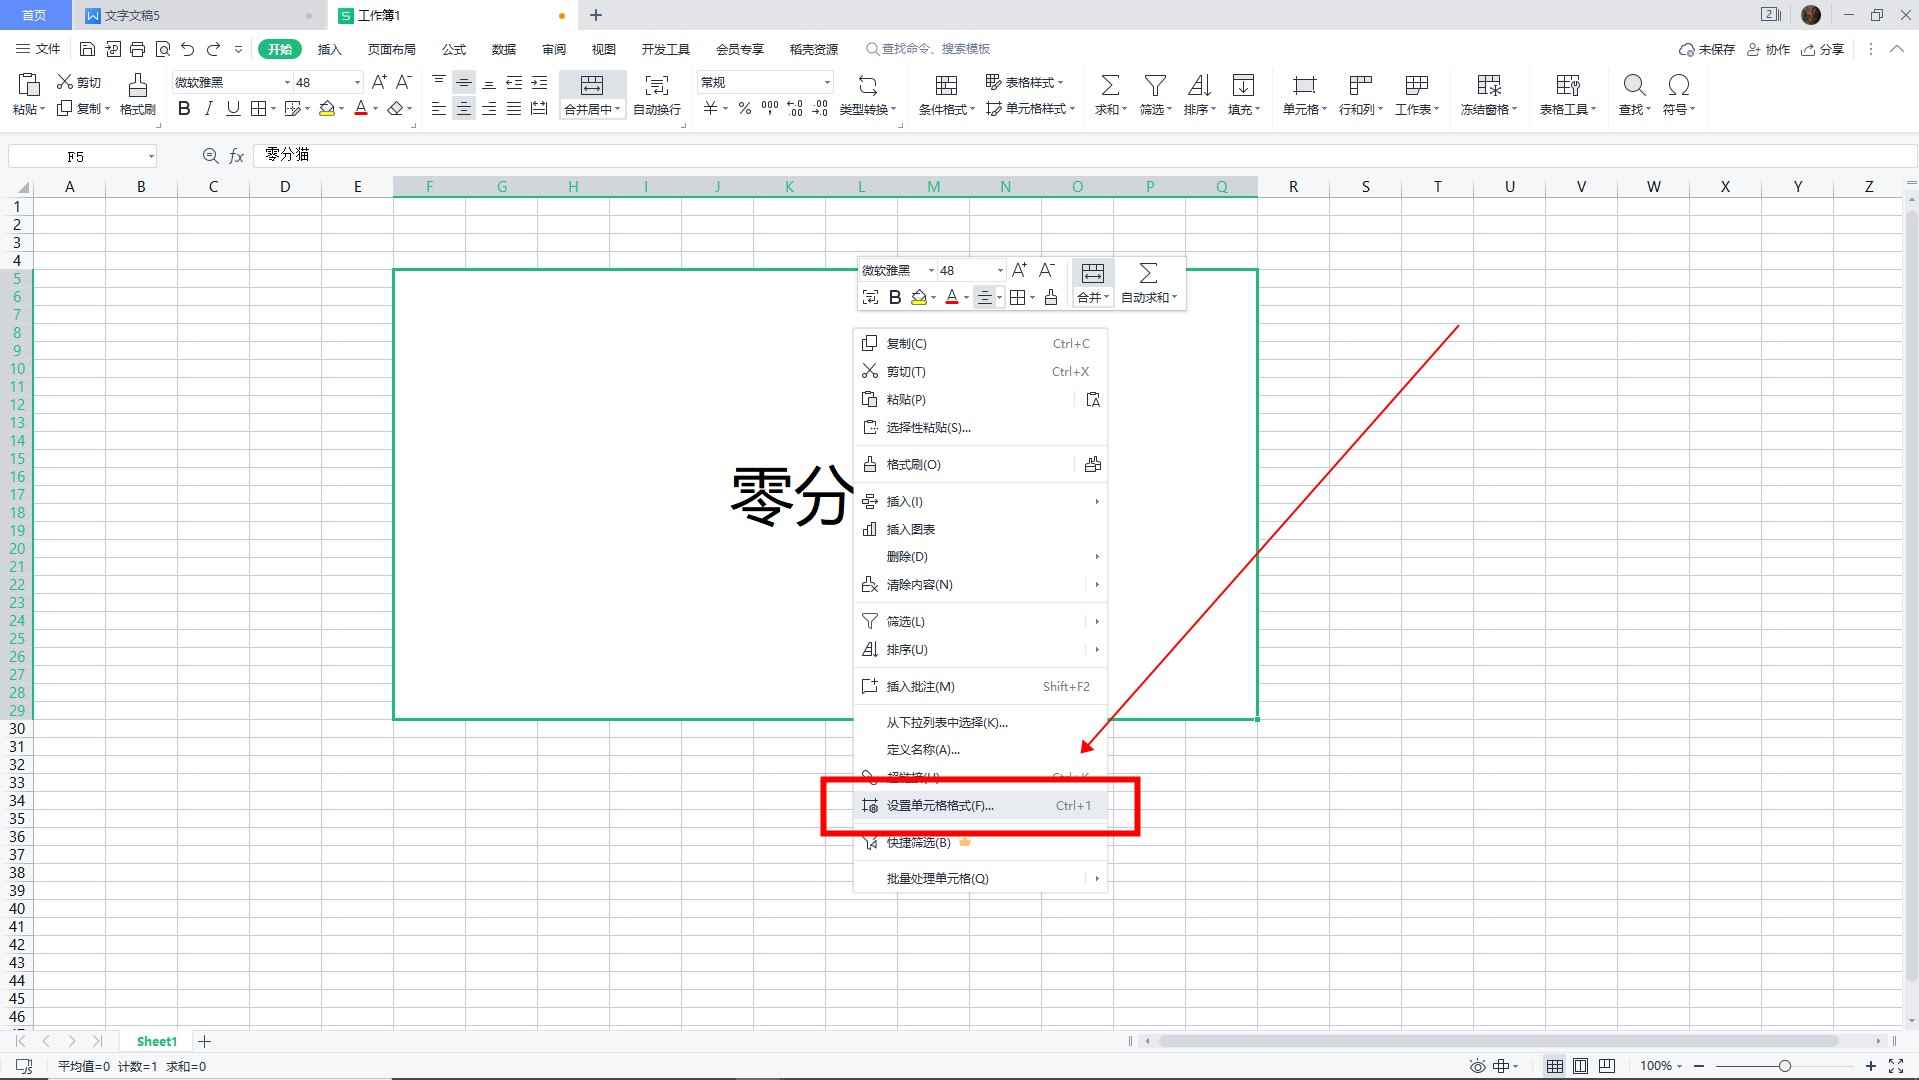
Task: Click the 分享 share button
Action: coord(1822,48)
